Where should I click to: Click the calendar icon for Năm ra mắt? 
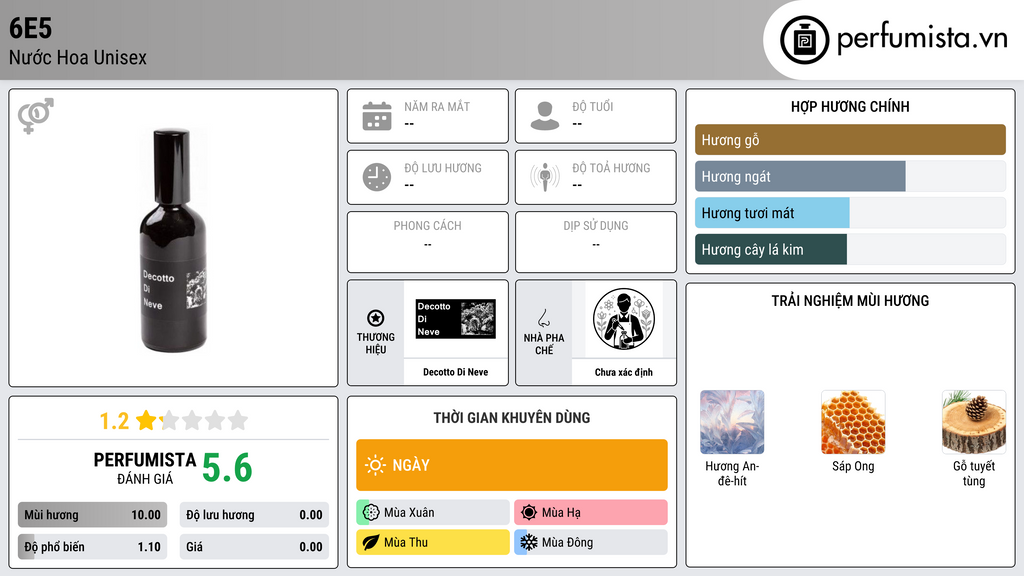(377, 116)
